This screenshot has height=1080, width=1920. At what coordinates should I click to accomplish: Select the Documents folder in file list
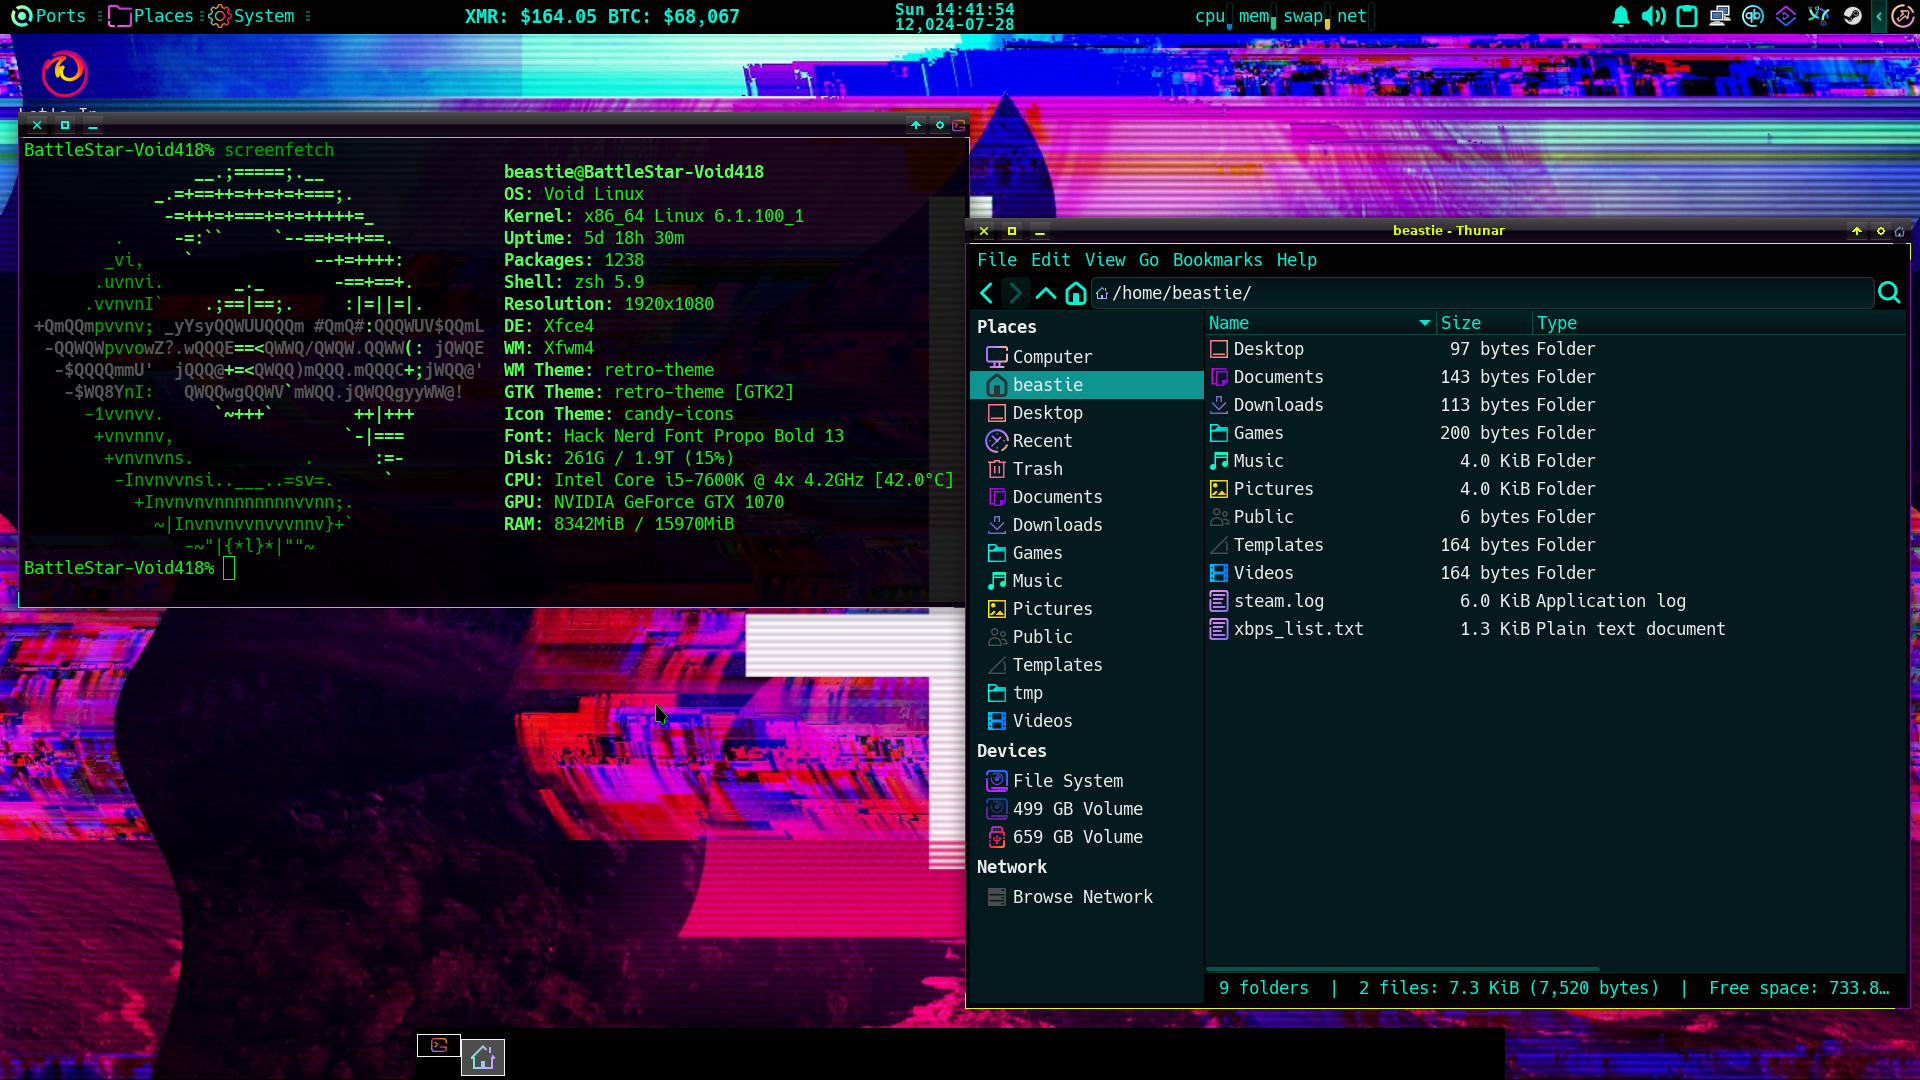click(x=1555, y=377)
